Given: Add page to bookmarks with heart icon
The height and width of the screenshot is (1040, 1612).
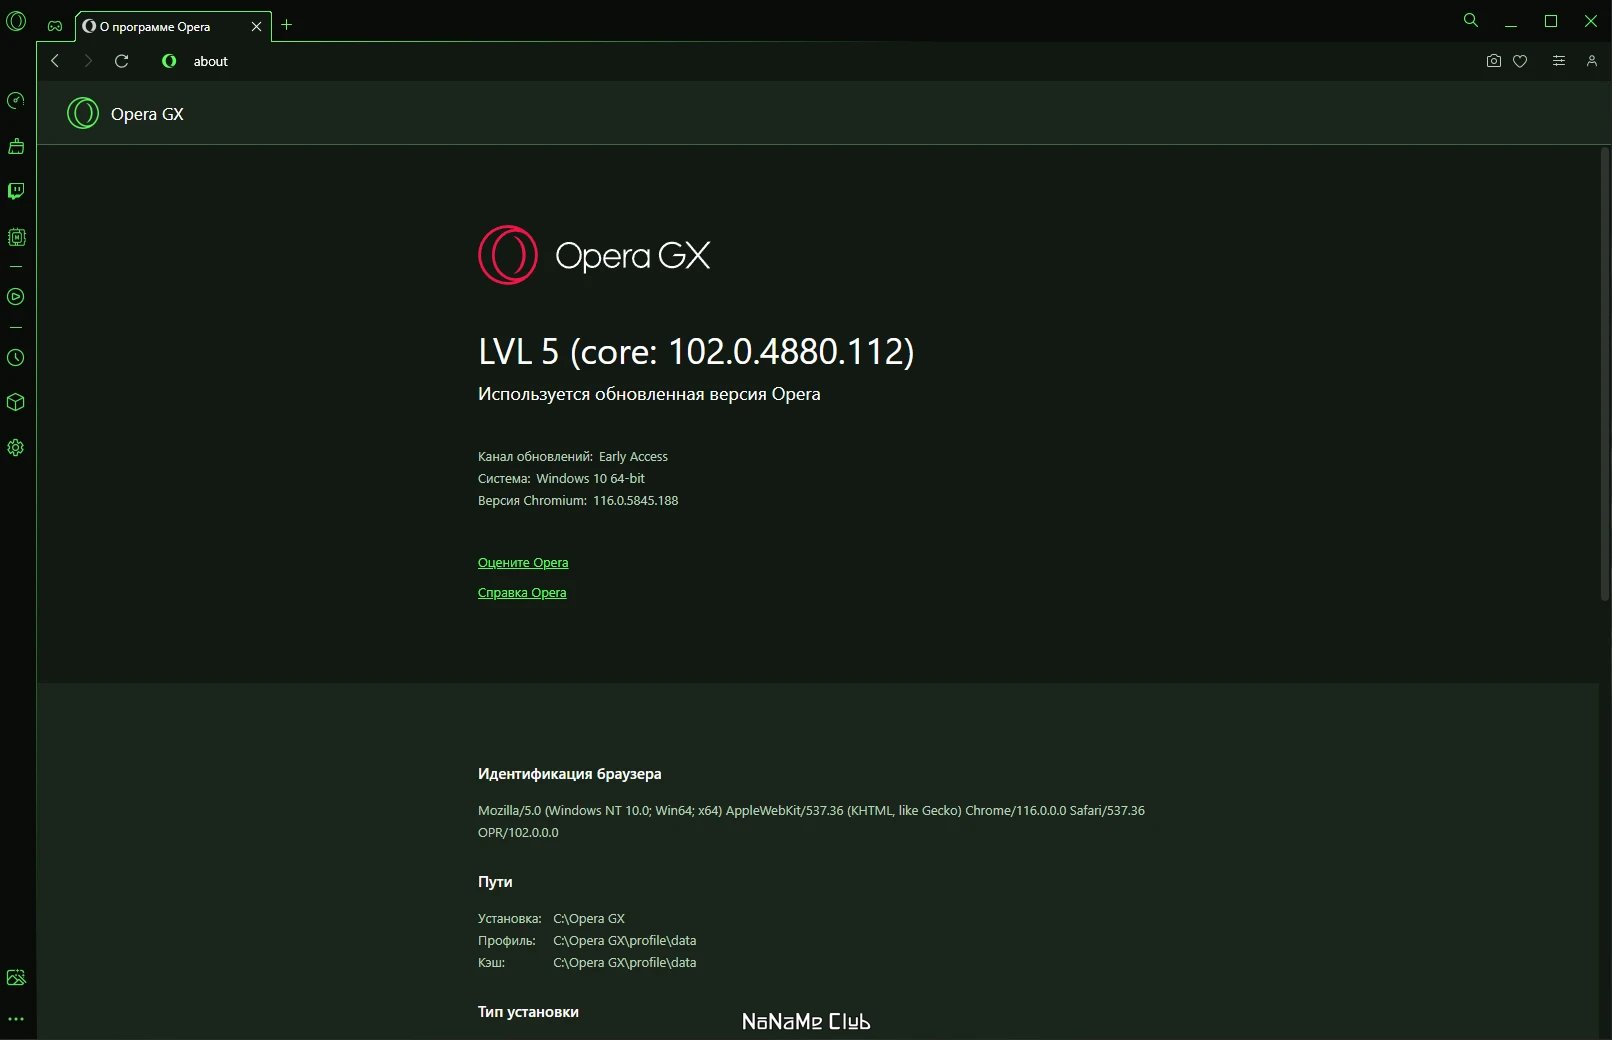Looking at the screenshot, I should [1520, 61].
